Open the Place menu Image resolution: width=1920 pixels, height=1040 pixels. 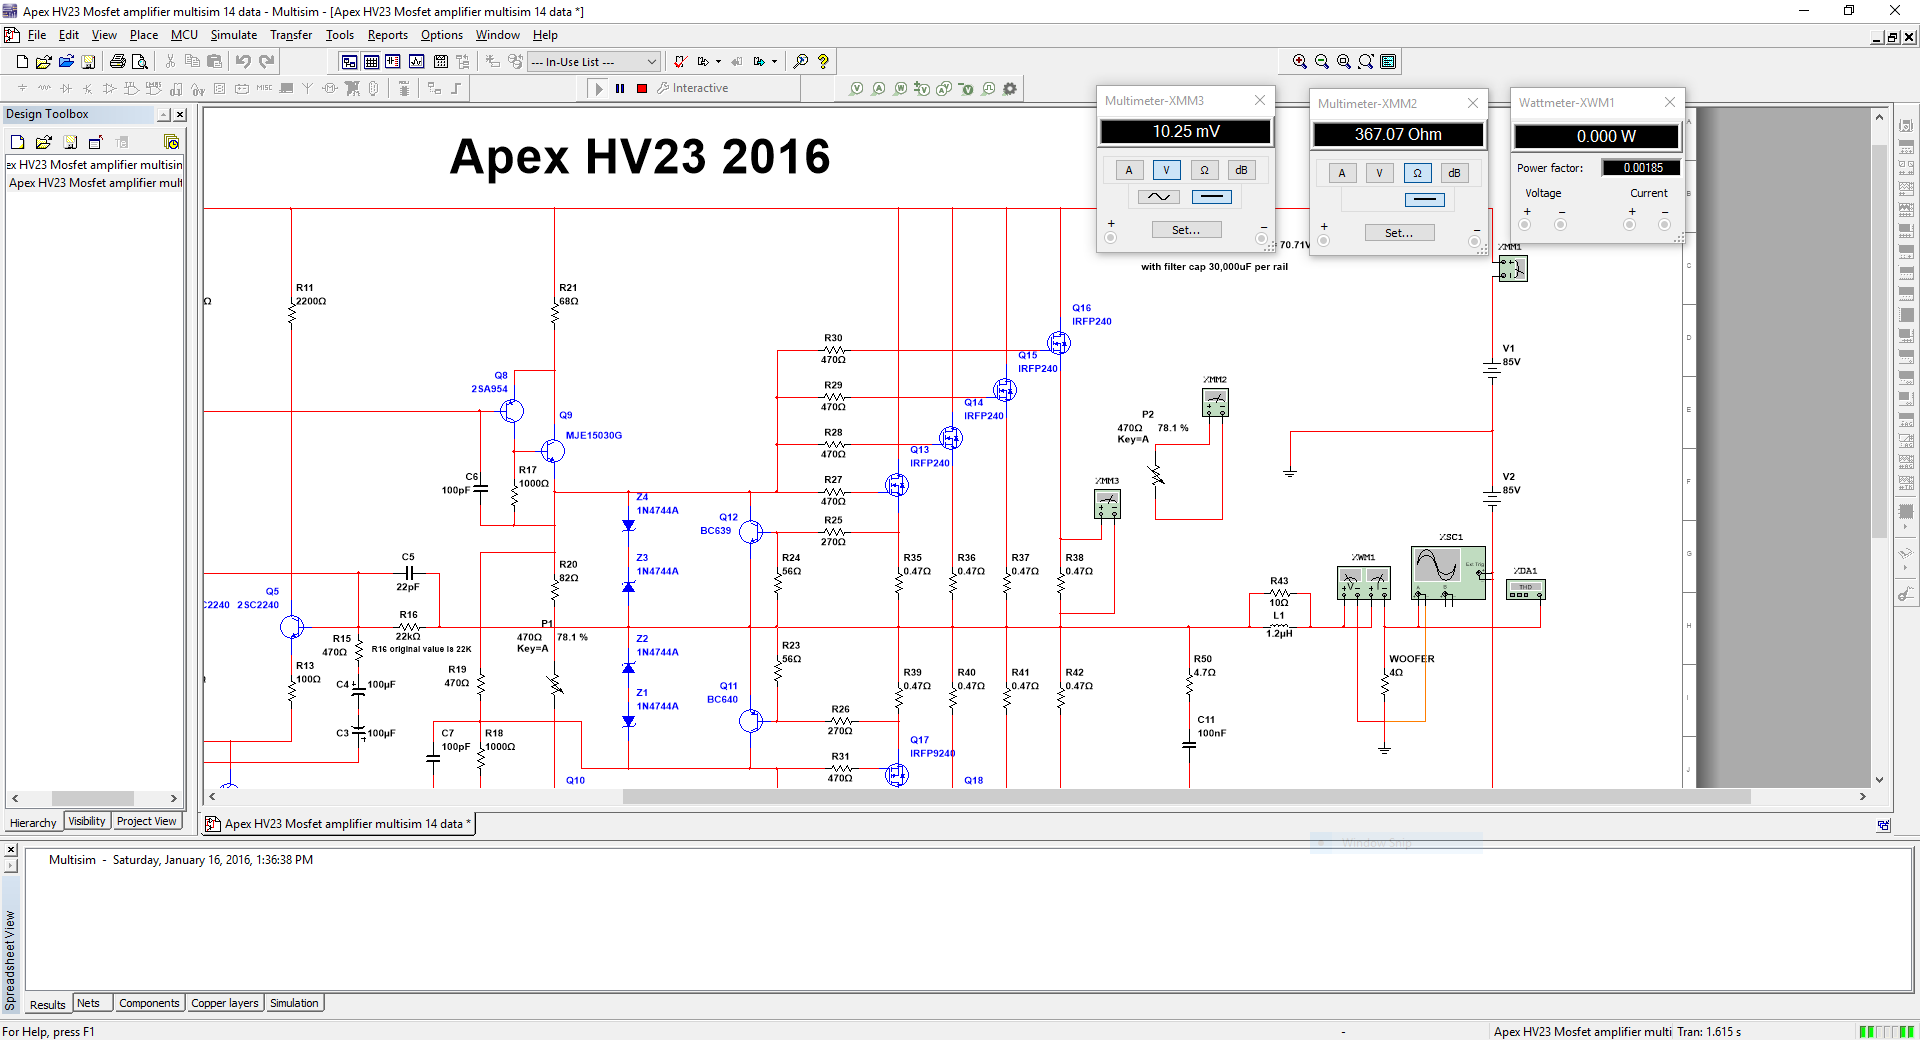coord(144,35)
